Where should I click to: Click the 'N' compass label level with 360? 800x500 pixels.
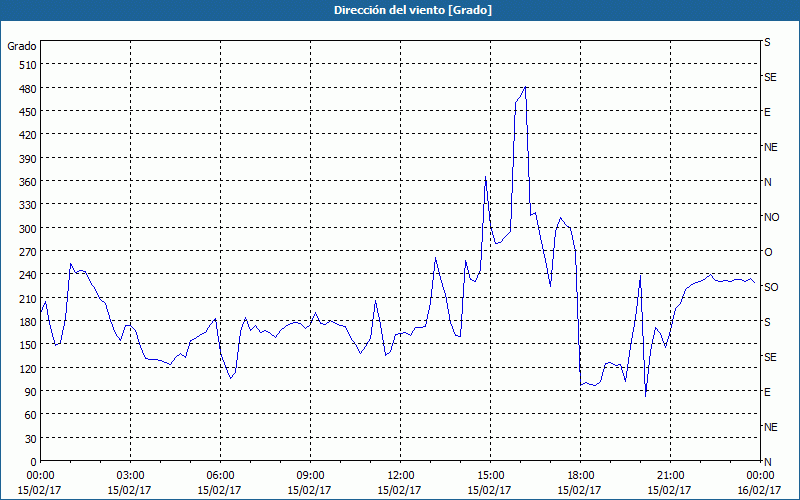[767, 182]
